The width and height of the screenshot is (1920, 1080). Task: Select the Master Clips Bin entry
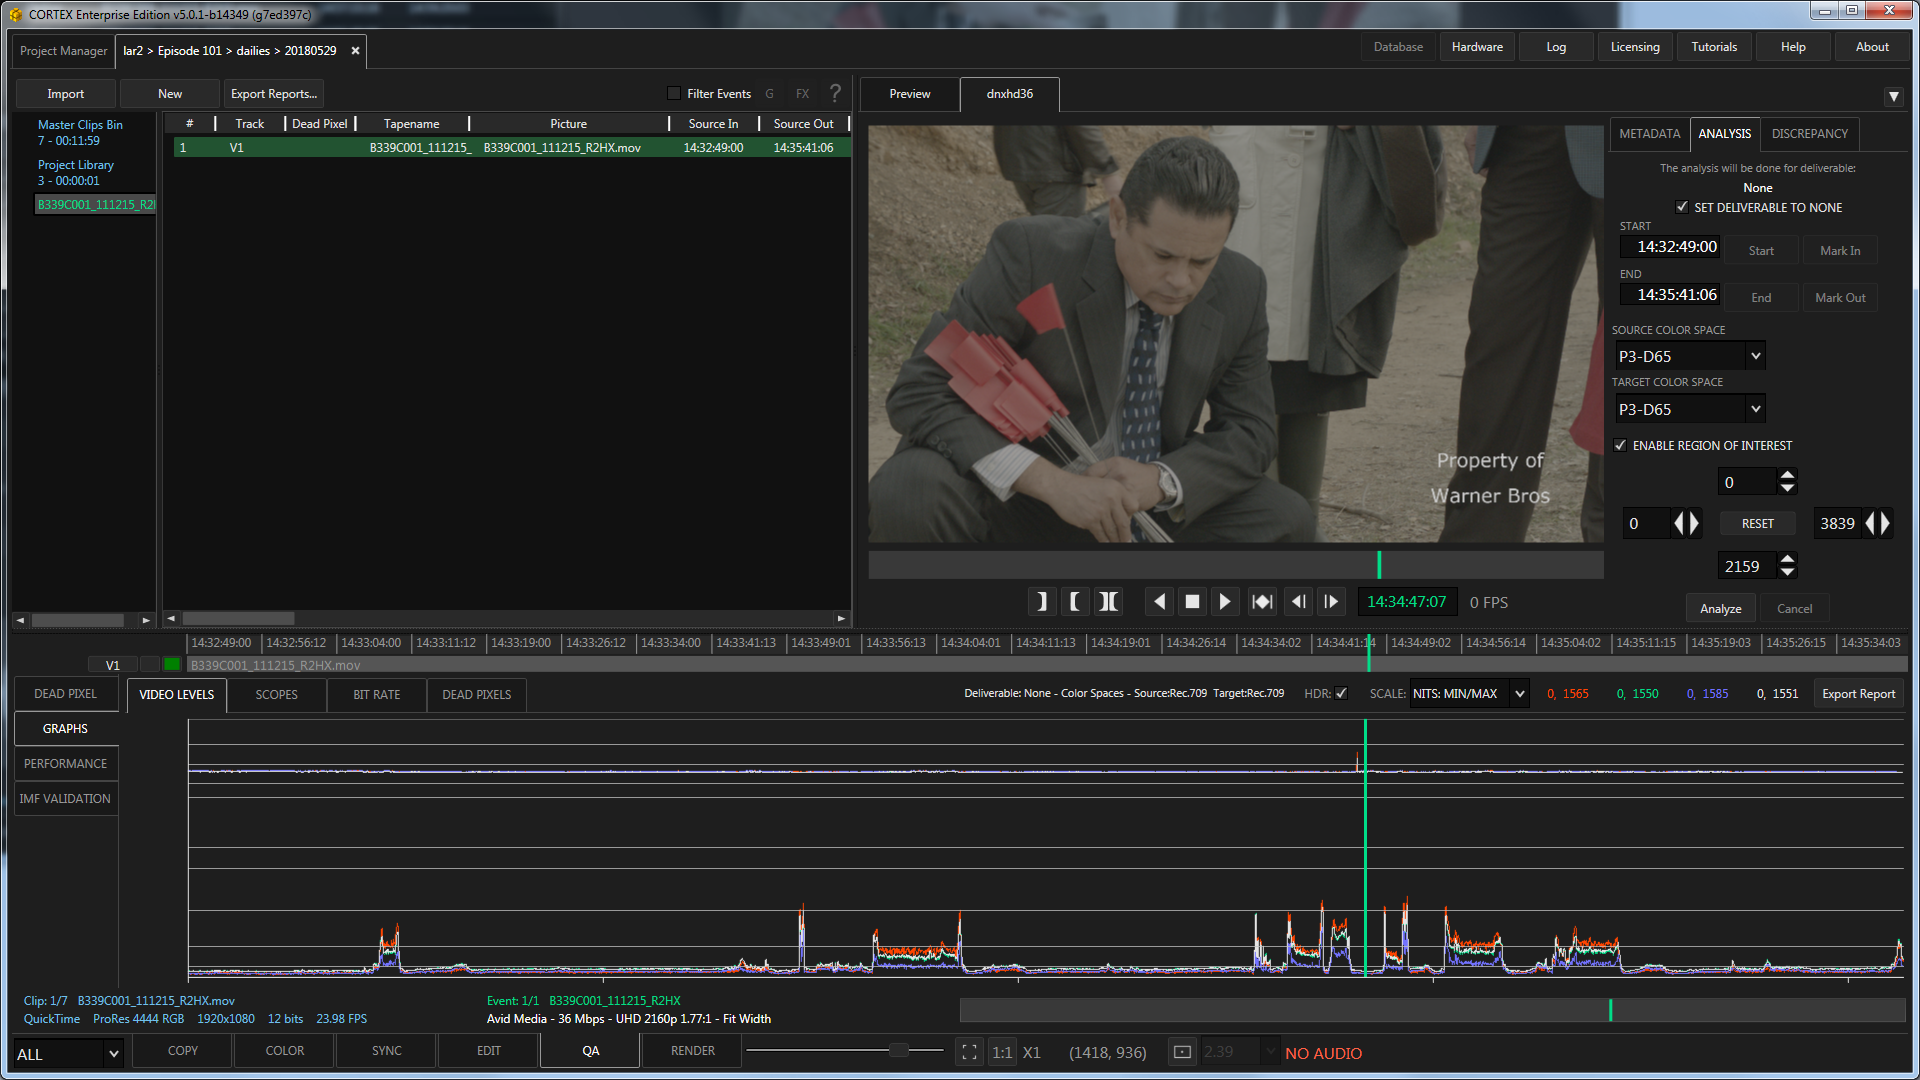[x=80, y=132]
